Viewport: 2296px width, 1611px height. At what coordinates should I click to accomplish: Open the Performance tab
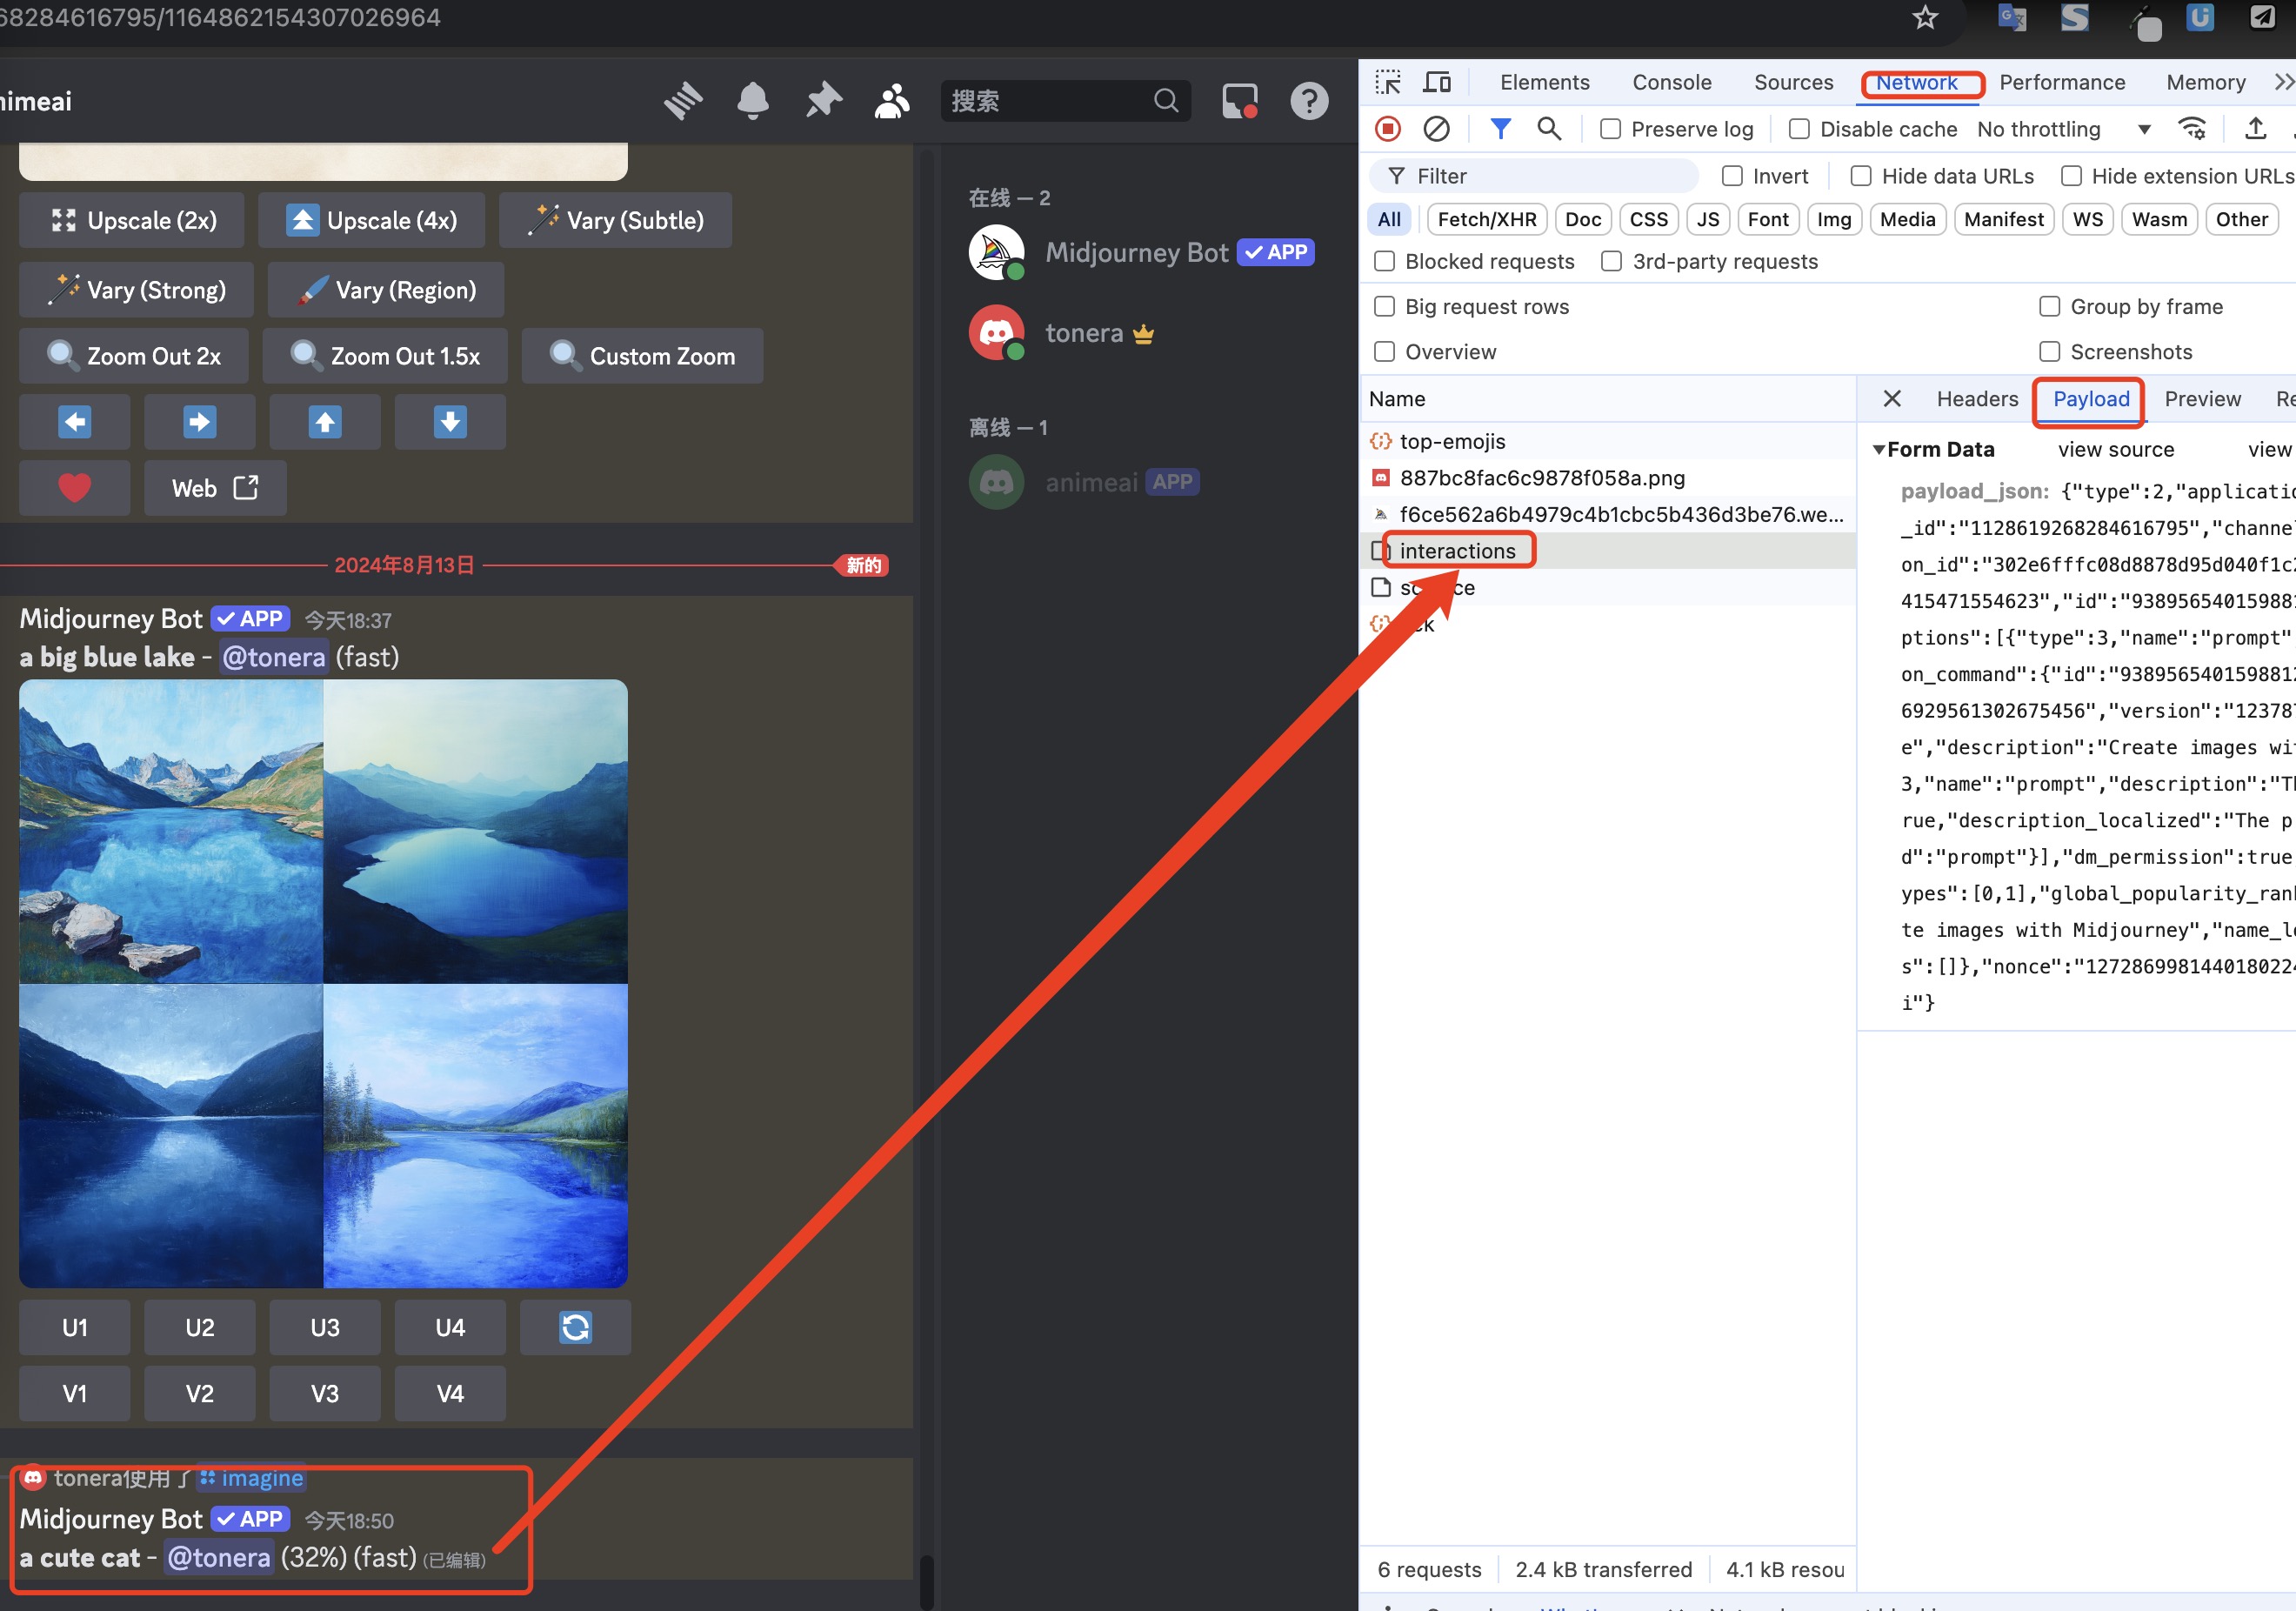[x=2062, y=82]
